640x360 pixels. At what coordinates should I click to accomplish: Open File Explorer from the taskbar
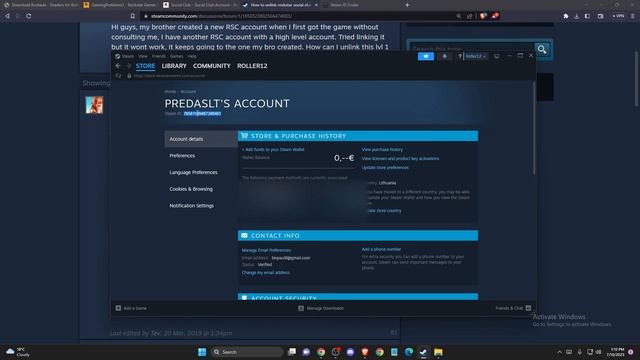[438, 352]
